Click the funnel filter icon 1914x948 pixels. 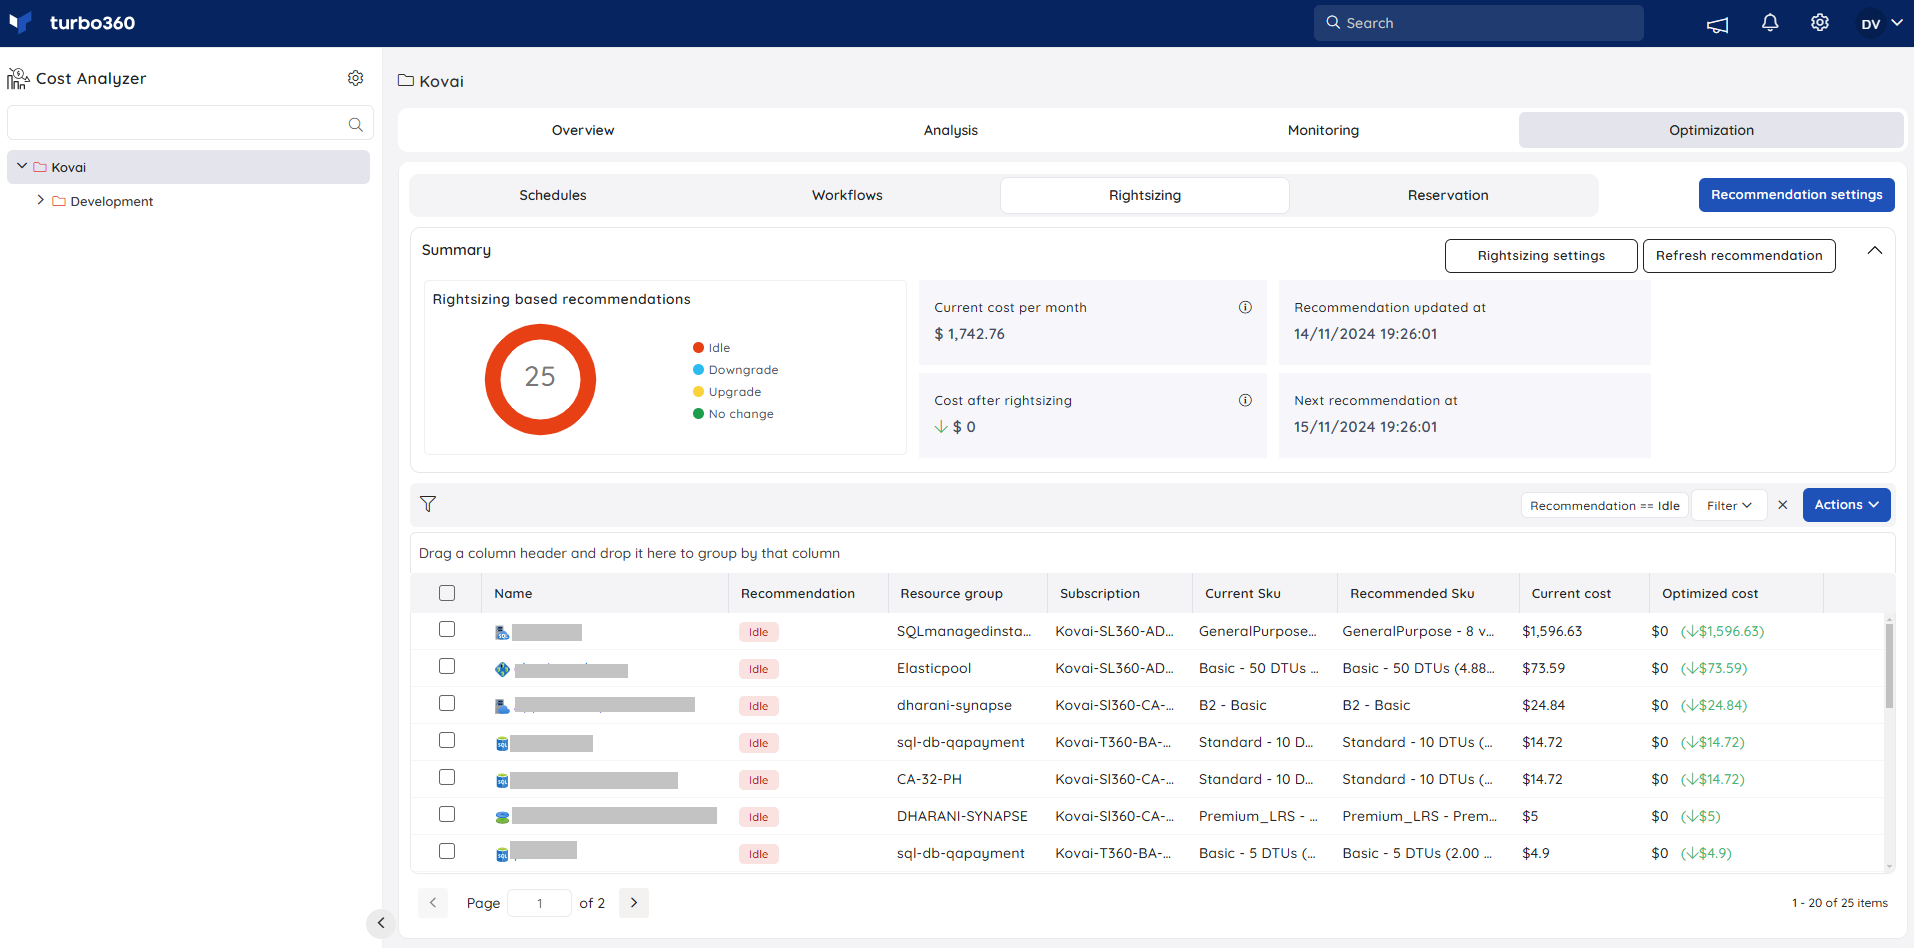pos(428,504)
